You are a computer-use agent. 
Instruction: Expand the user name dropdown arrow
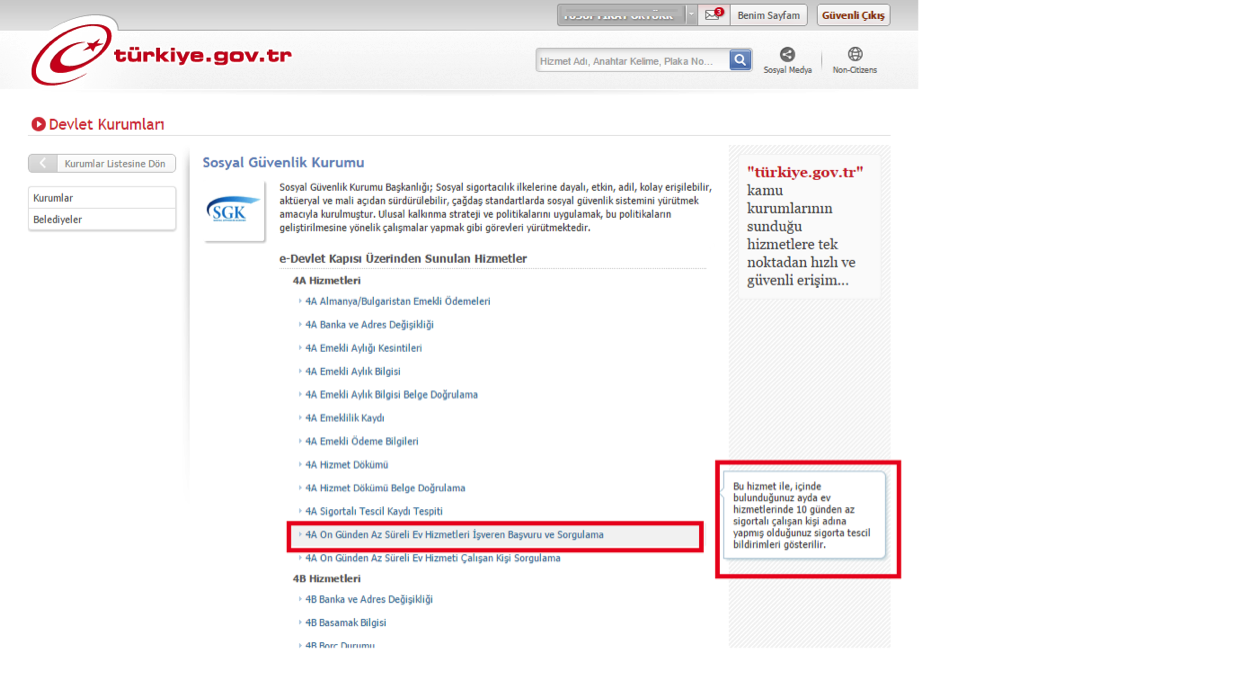coord(691,15)
